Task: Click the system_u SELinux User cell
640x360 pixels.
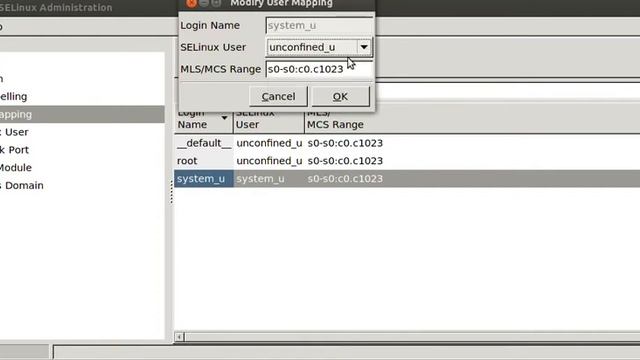Action: 260,179
